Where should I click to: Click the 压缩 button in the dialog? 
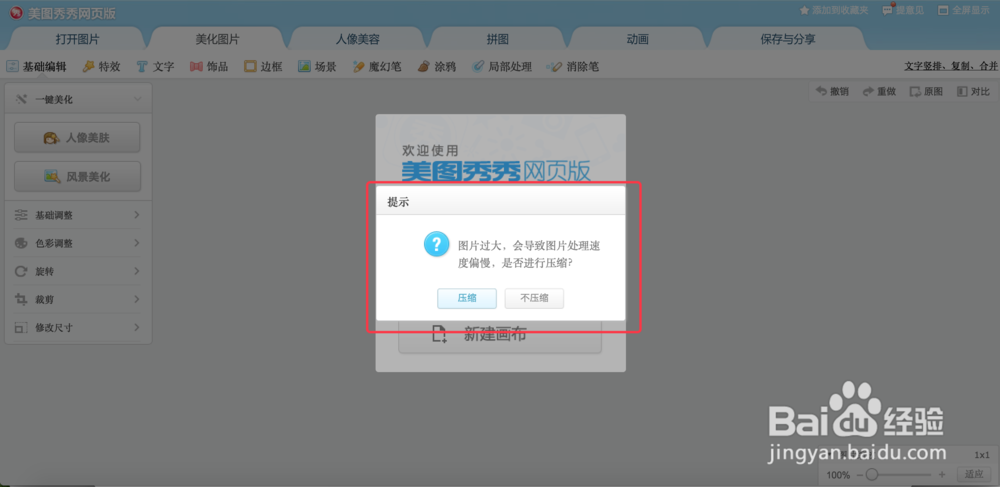467,298
